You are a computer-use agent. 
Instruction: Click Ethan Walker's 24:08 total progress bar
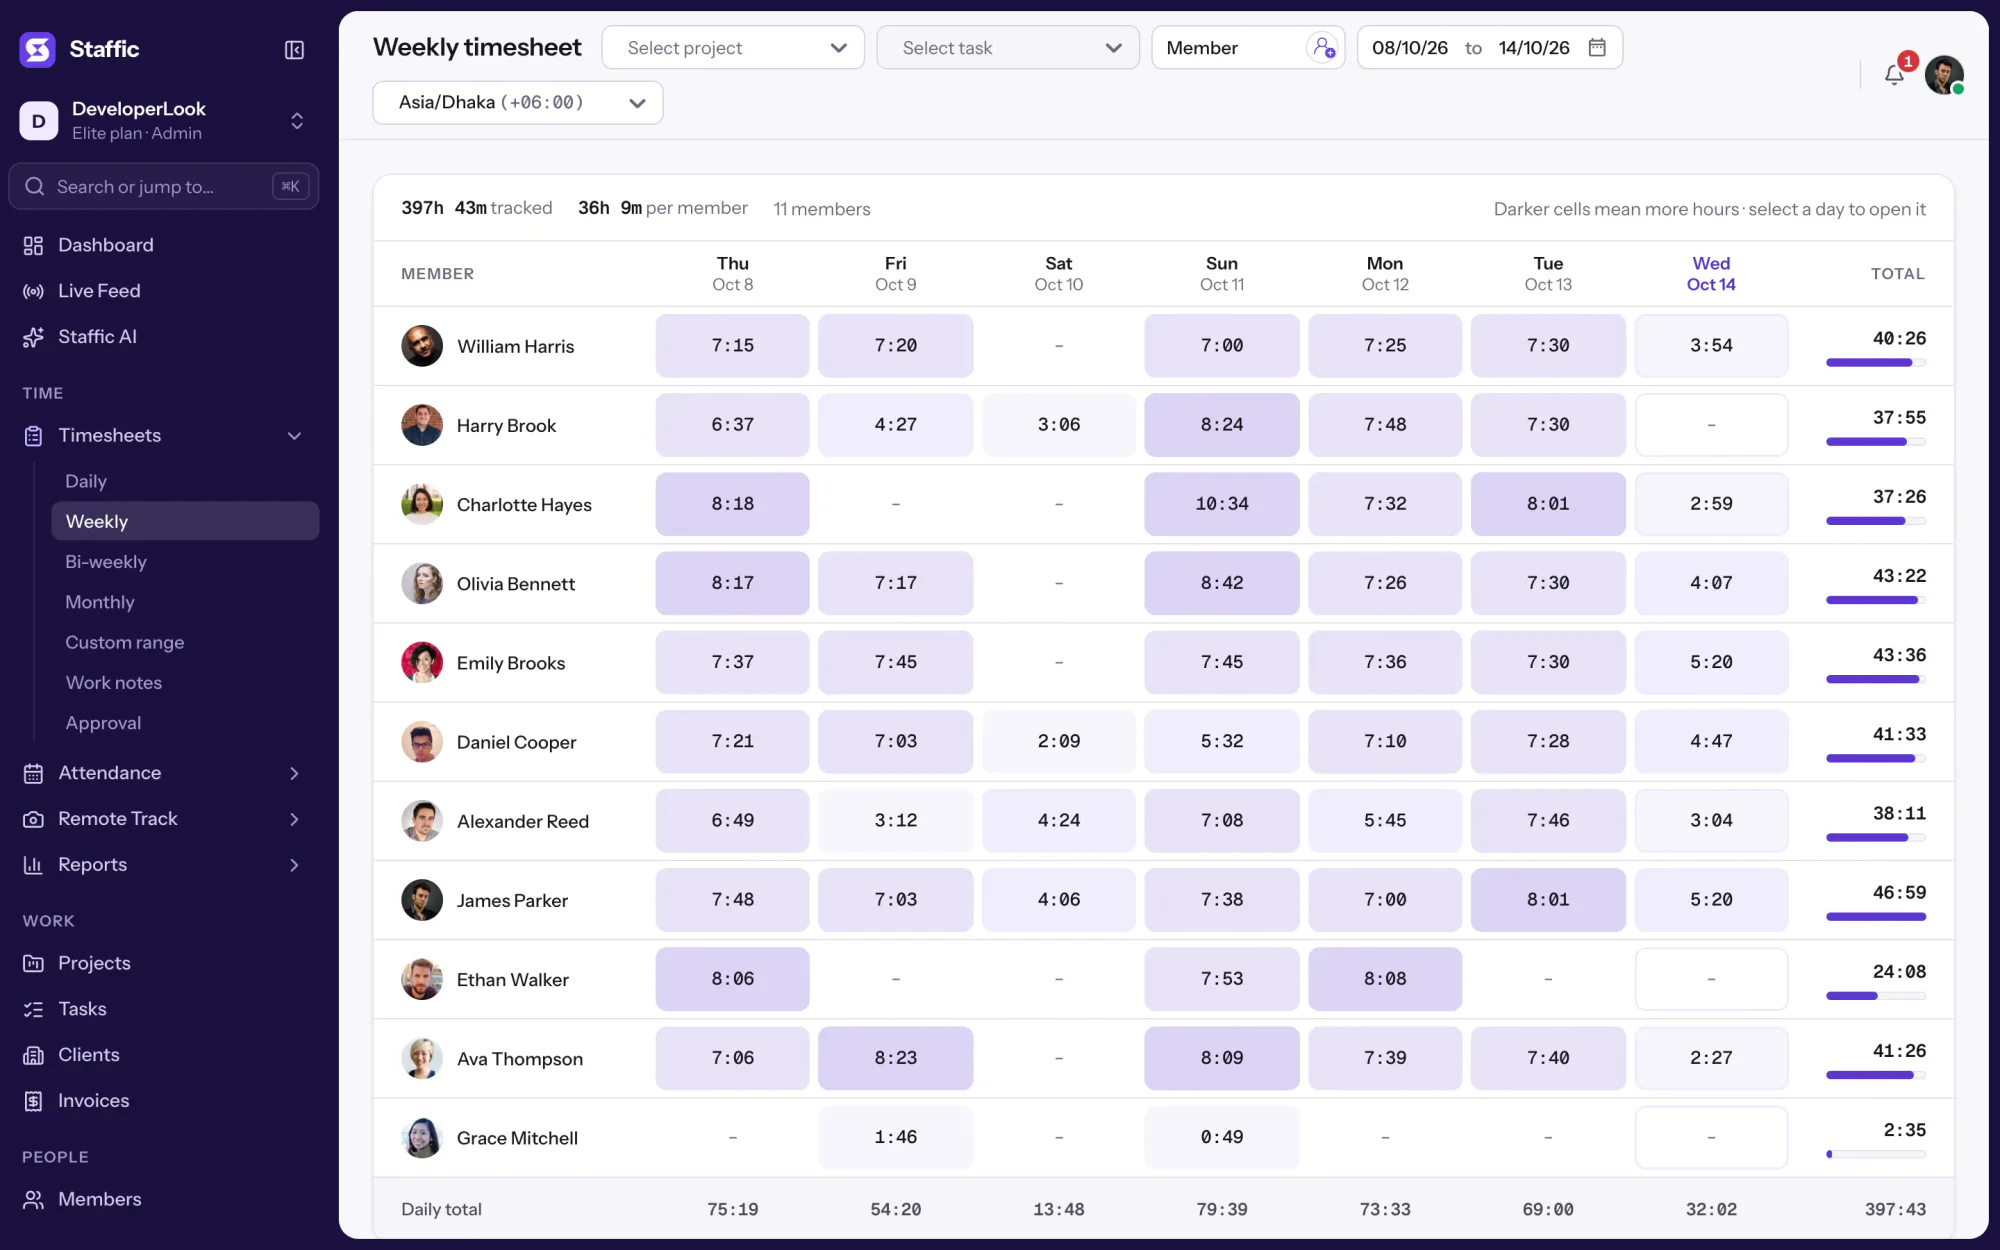(x=1876, y=996)
